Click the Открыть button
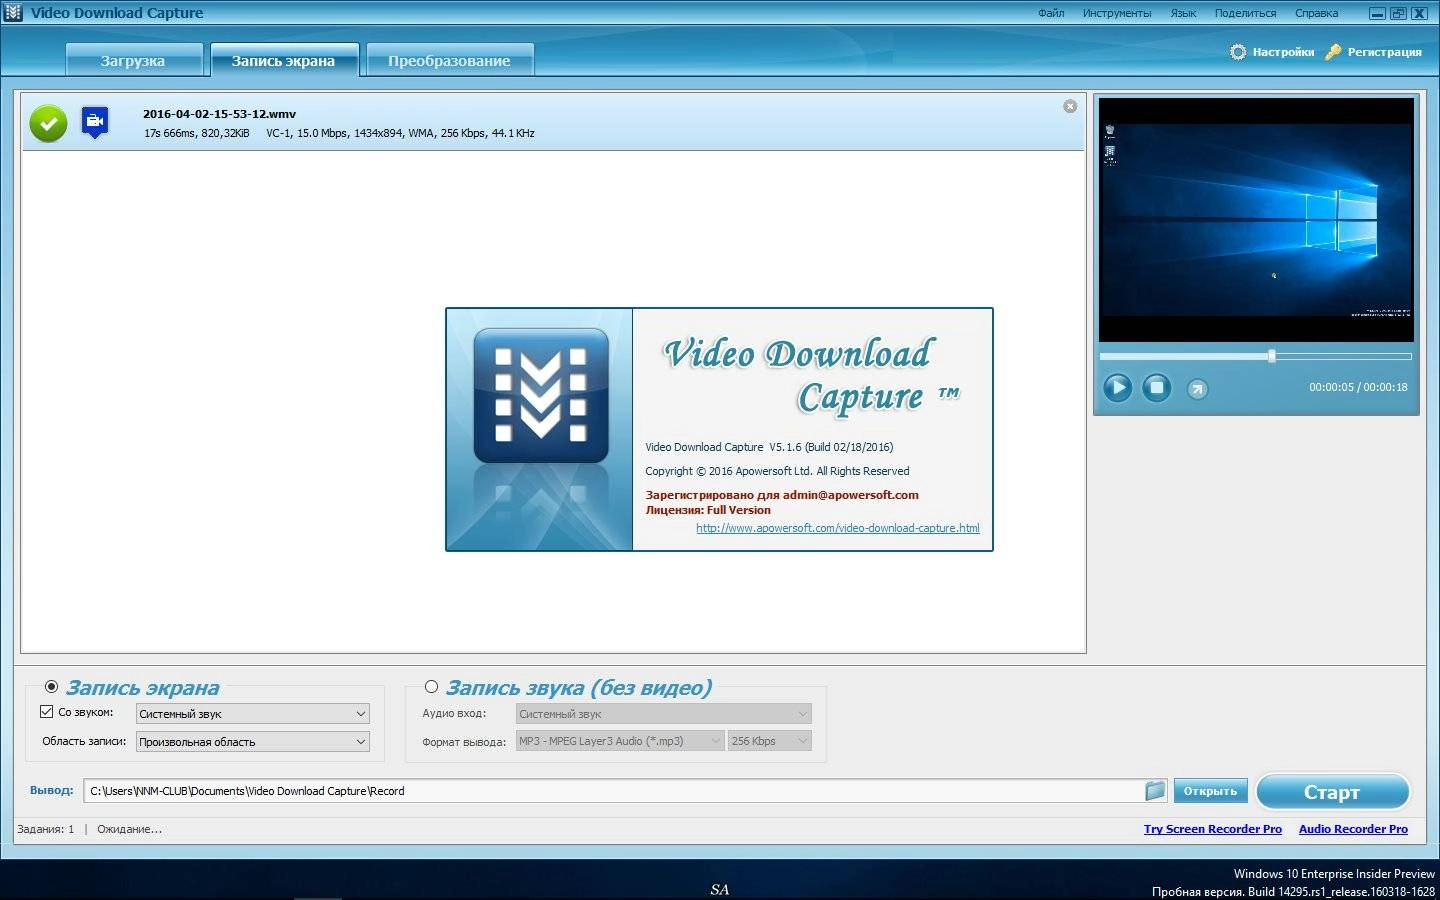The image size is (1440, 900). tap(1210, 791)
